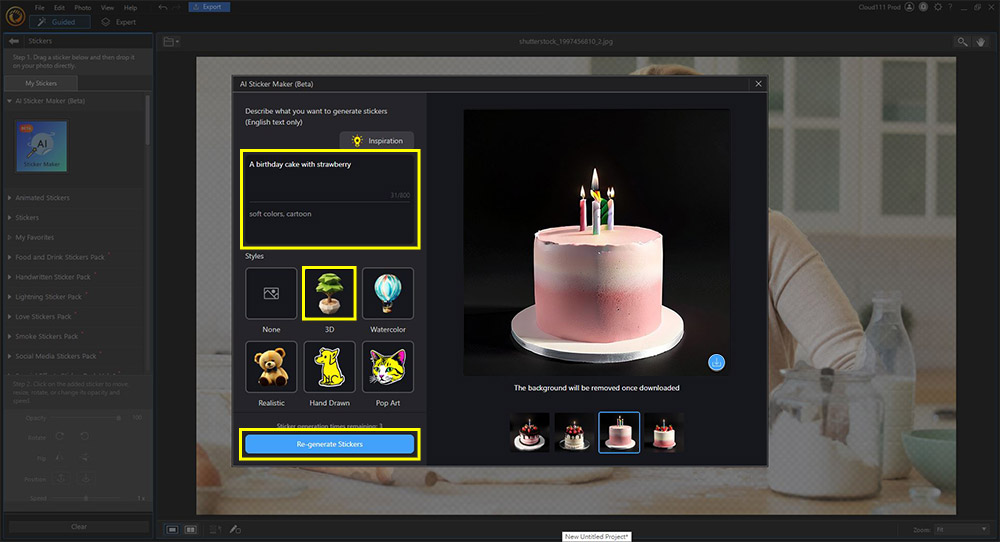This screenshot has height=542, width=1000.
Task: Select the Hand Drawn style
Action: 329,367
